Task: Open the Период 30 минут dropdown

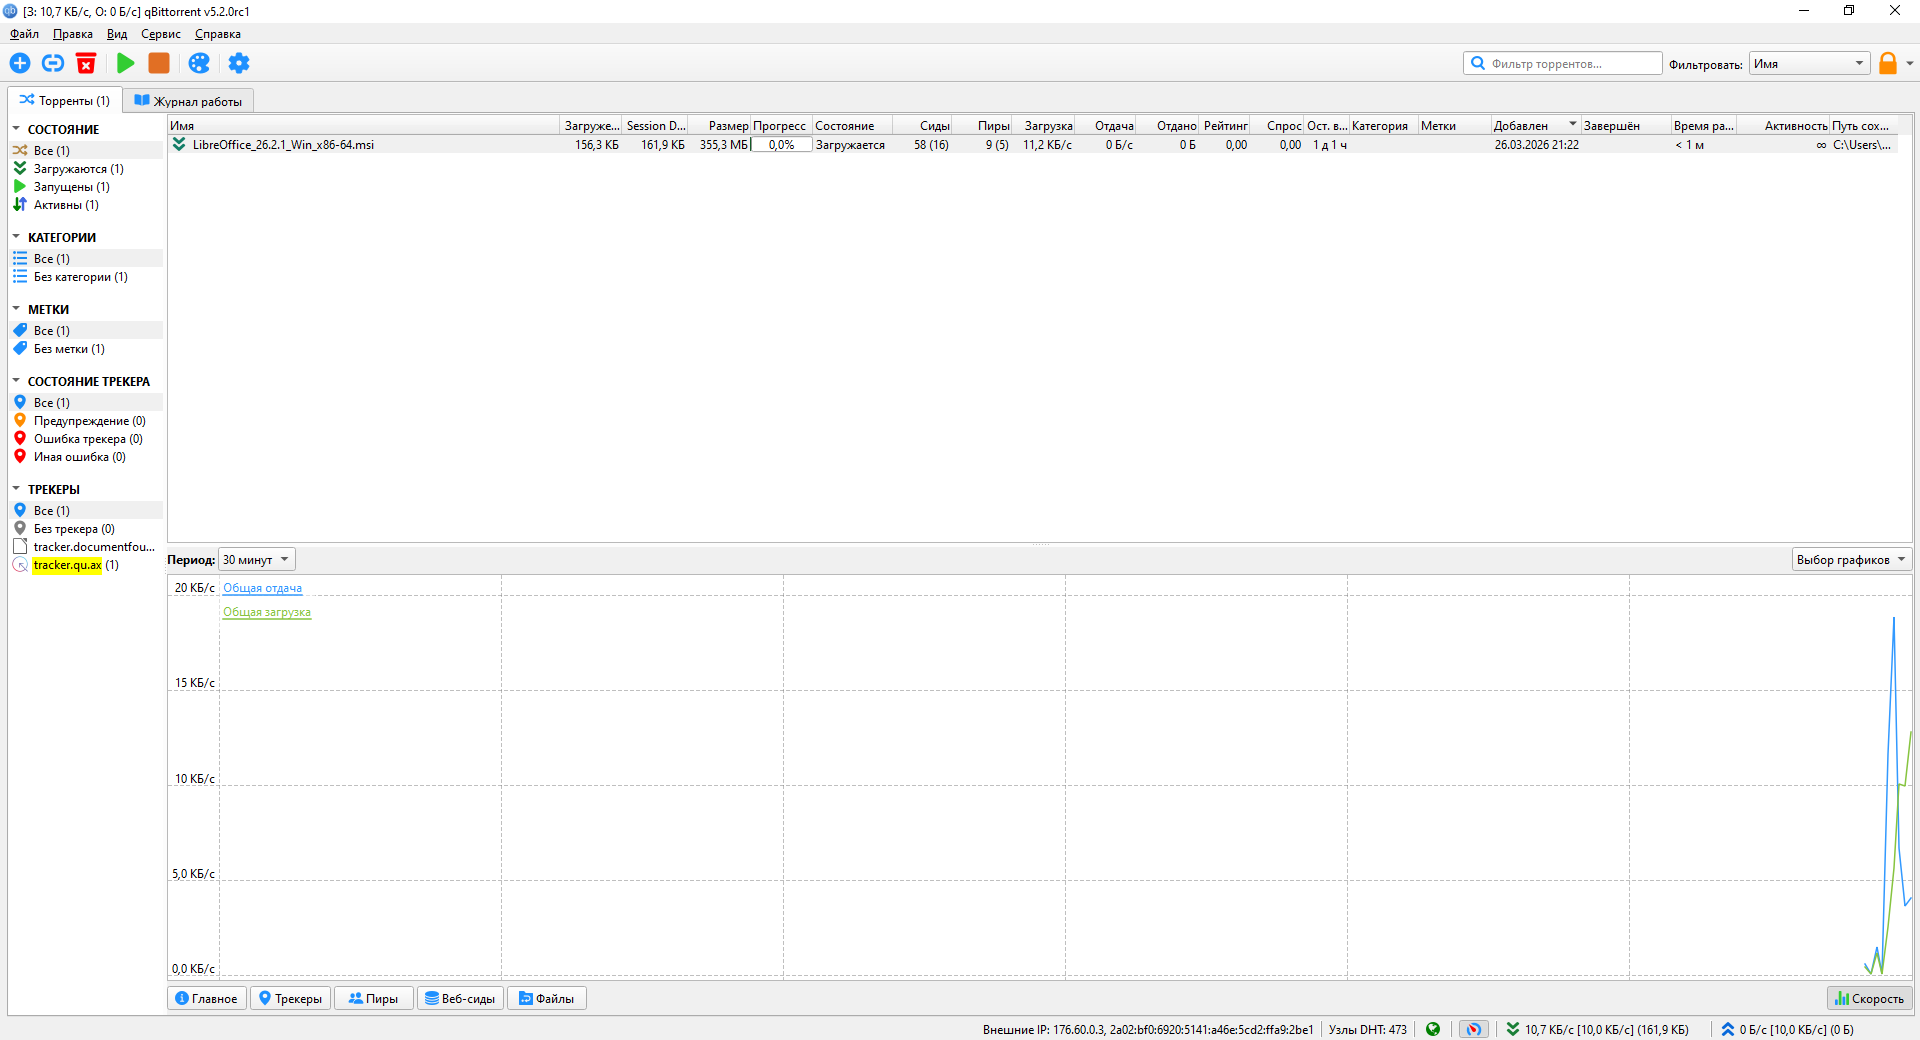Action: click(257, 560)
